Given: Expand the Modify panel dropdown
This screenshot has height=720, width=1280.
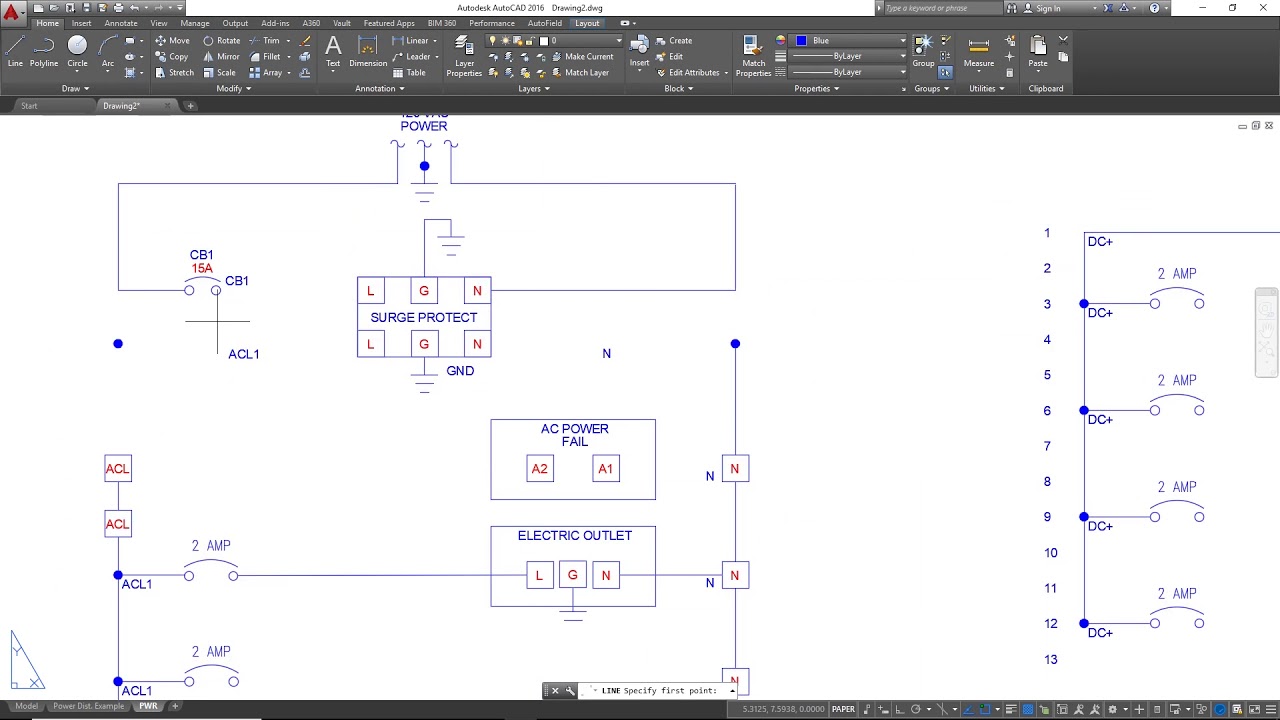Looking at the screenshot, I should coord(234,89).
